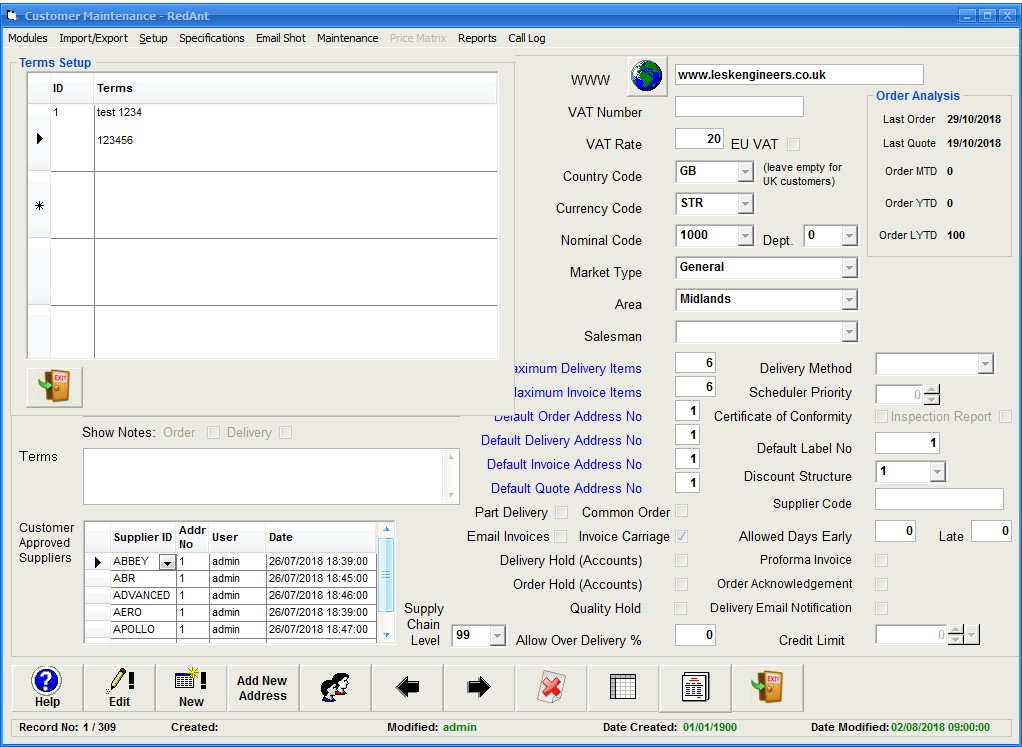Open the contacts people icon
Screen dimensions: 1022x747
[334, 688]
